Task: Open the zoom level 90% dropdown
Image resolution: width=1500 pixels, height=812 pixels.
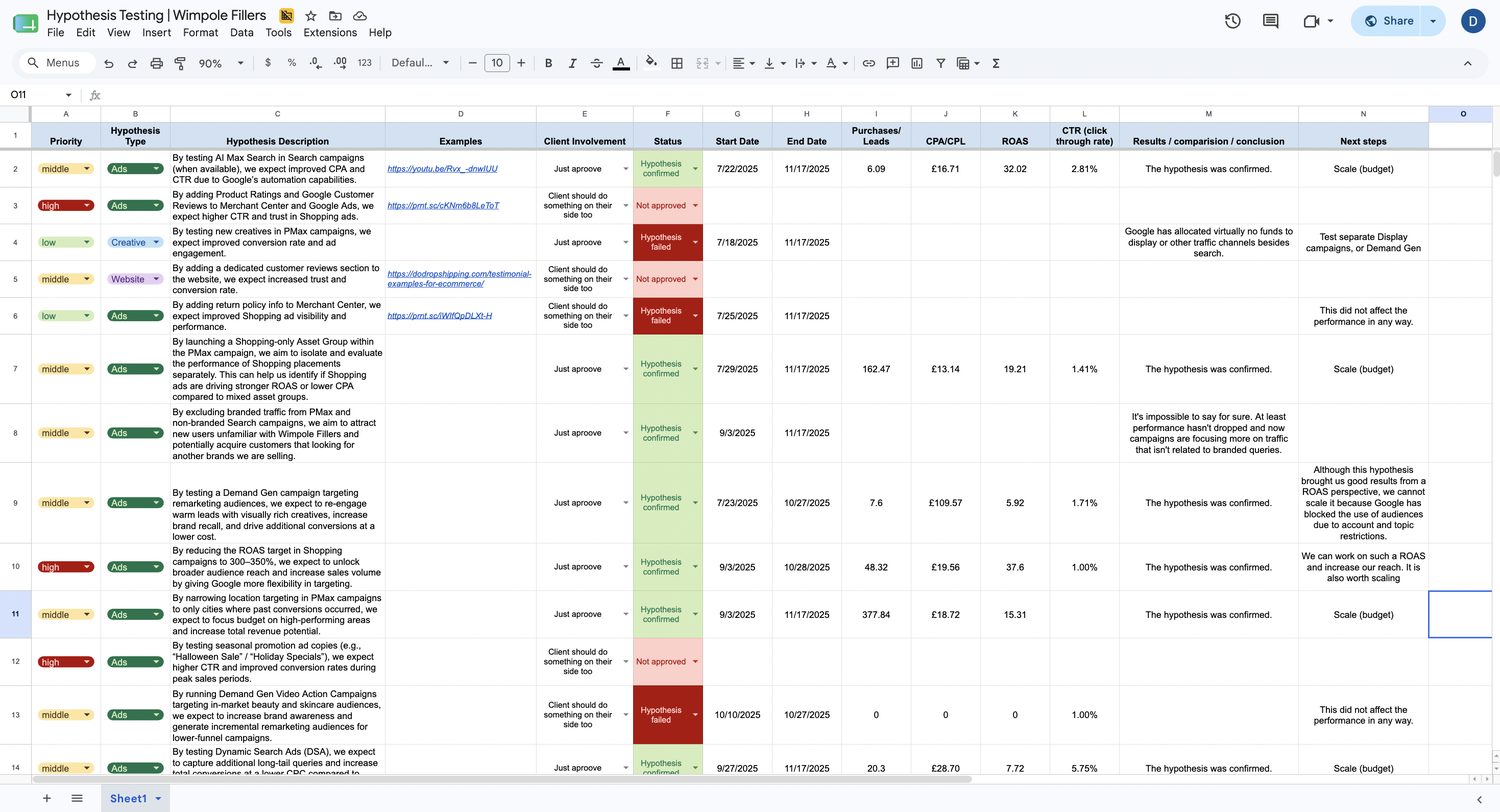Action: pos(221,63)
